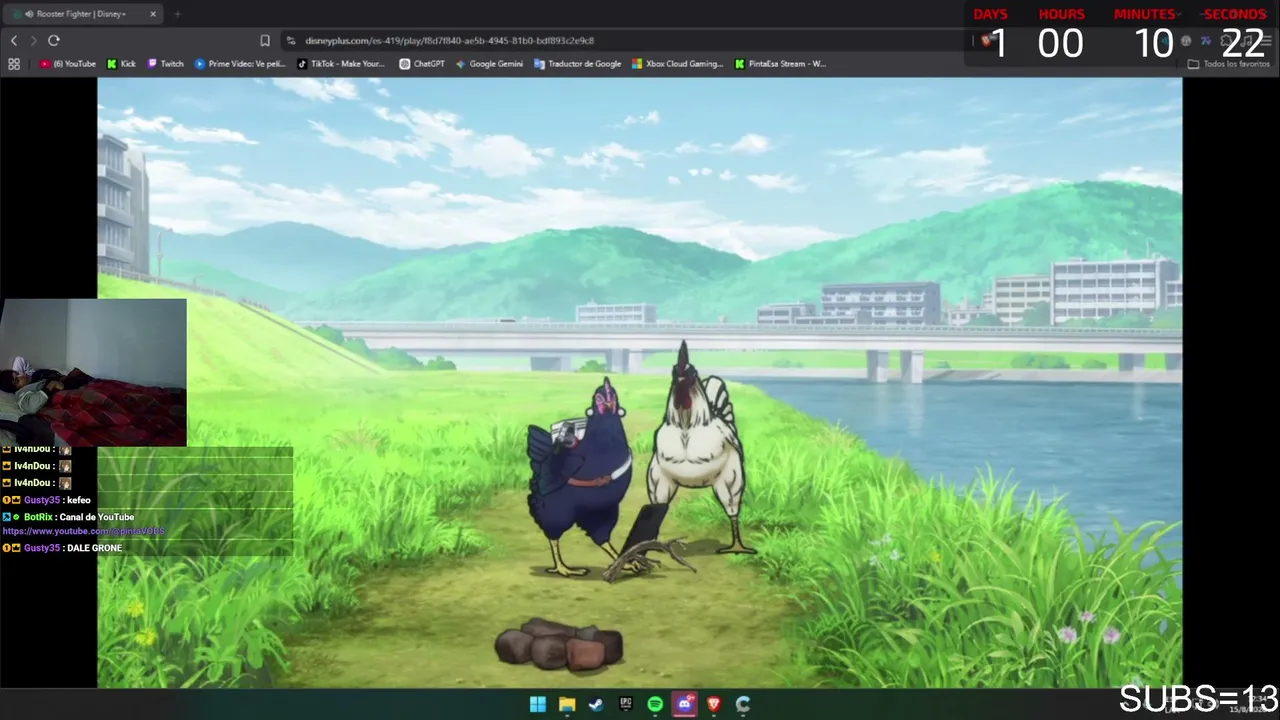Image resolution: width=1280 pixels, height=720 pixels.
Task: Launch Epic Games from the taskbar
Action: click(626, 704)
